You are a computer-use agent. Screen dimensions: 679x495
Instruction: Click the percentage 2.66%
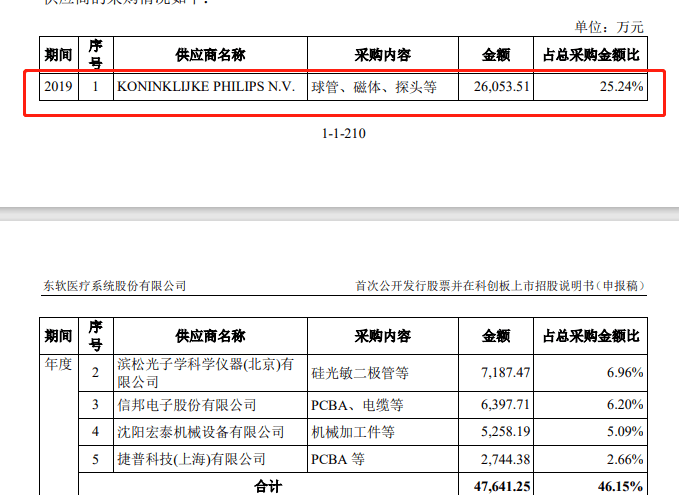(624, 459)
